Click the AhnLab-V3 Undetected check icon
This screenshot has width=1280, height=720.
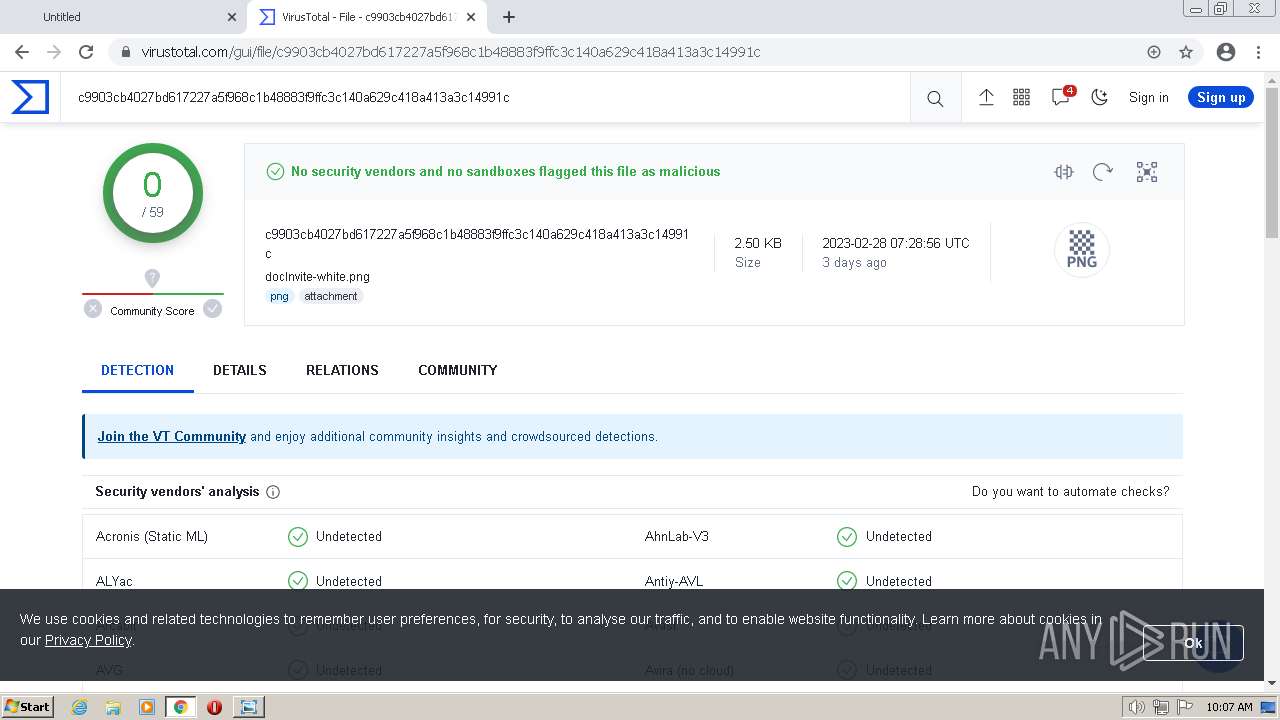click(x=847, y=537)
